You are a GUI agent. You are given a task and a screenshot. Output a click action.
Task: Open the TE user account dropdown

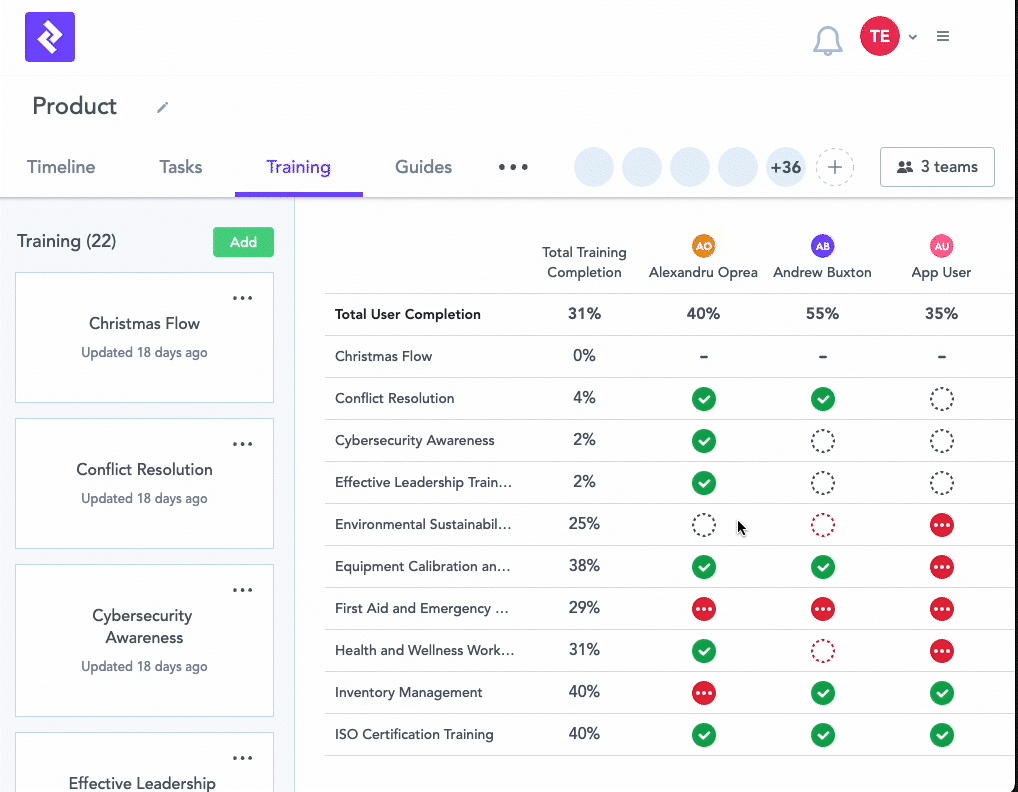pyautogui.click(x=889, y=37)
